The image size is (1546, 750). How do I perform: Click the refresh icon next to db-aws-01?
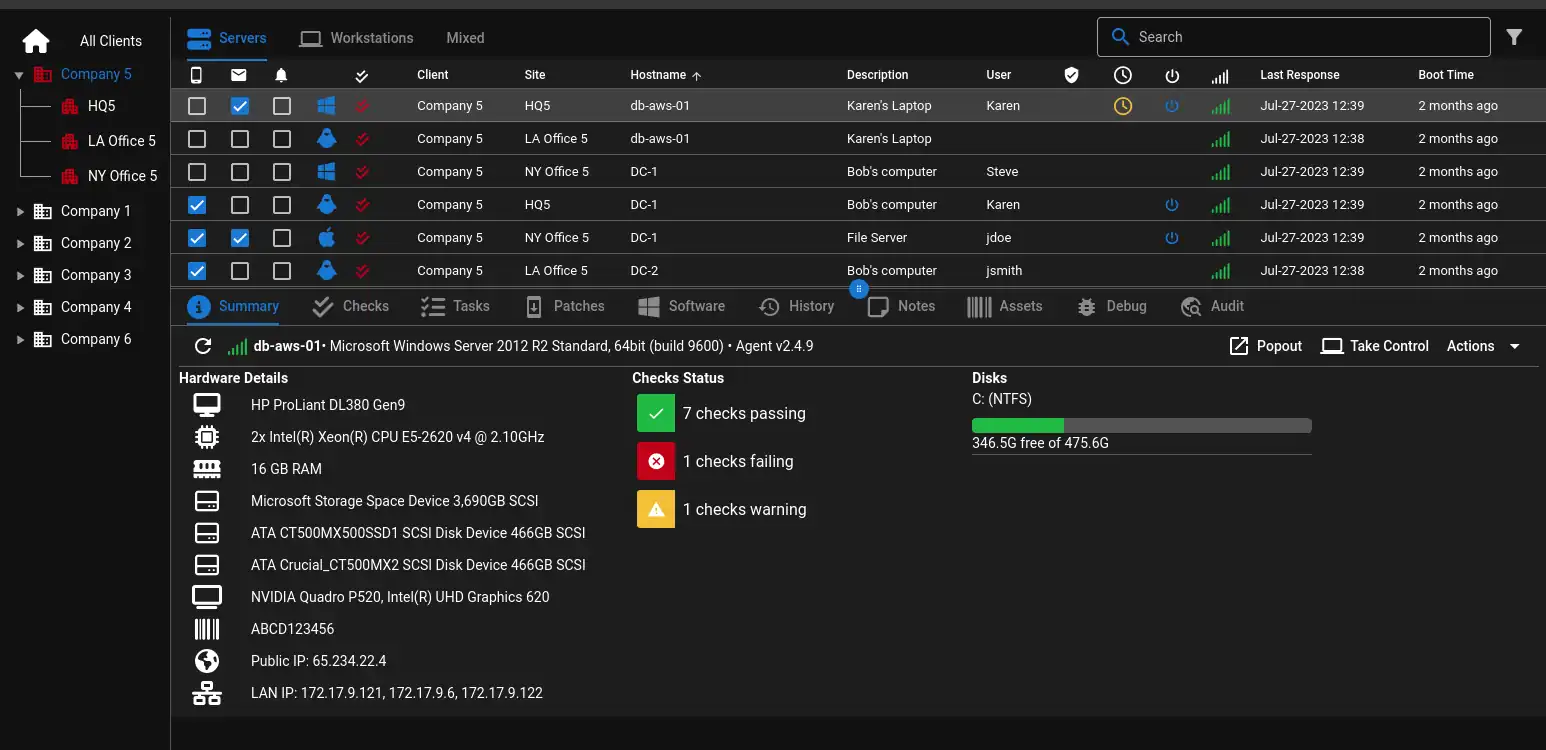(203, 346)
